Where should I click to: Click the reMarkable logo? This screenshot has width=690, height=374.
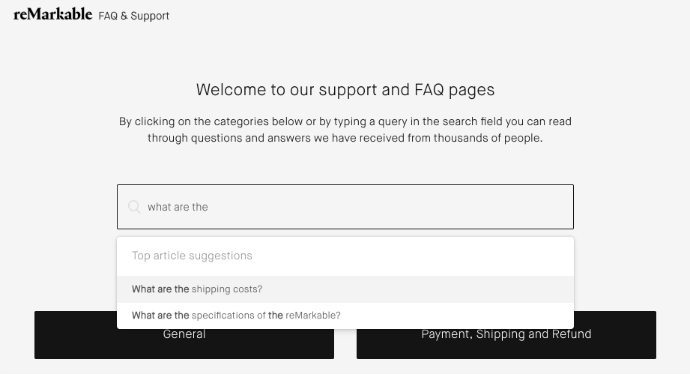tap(53, 14)
